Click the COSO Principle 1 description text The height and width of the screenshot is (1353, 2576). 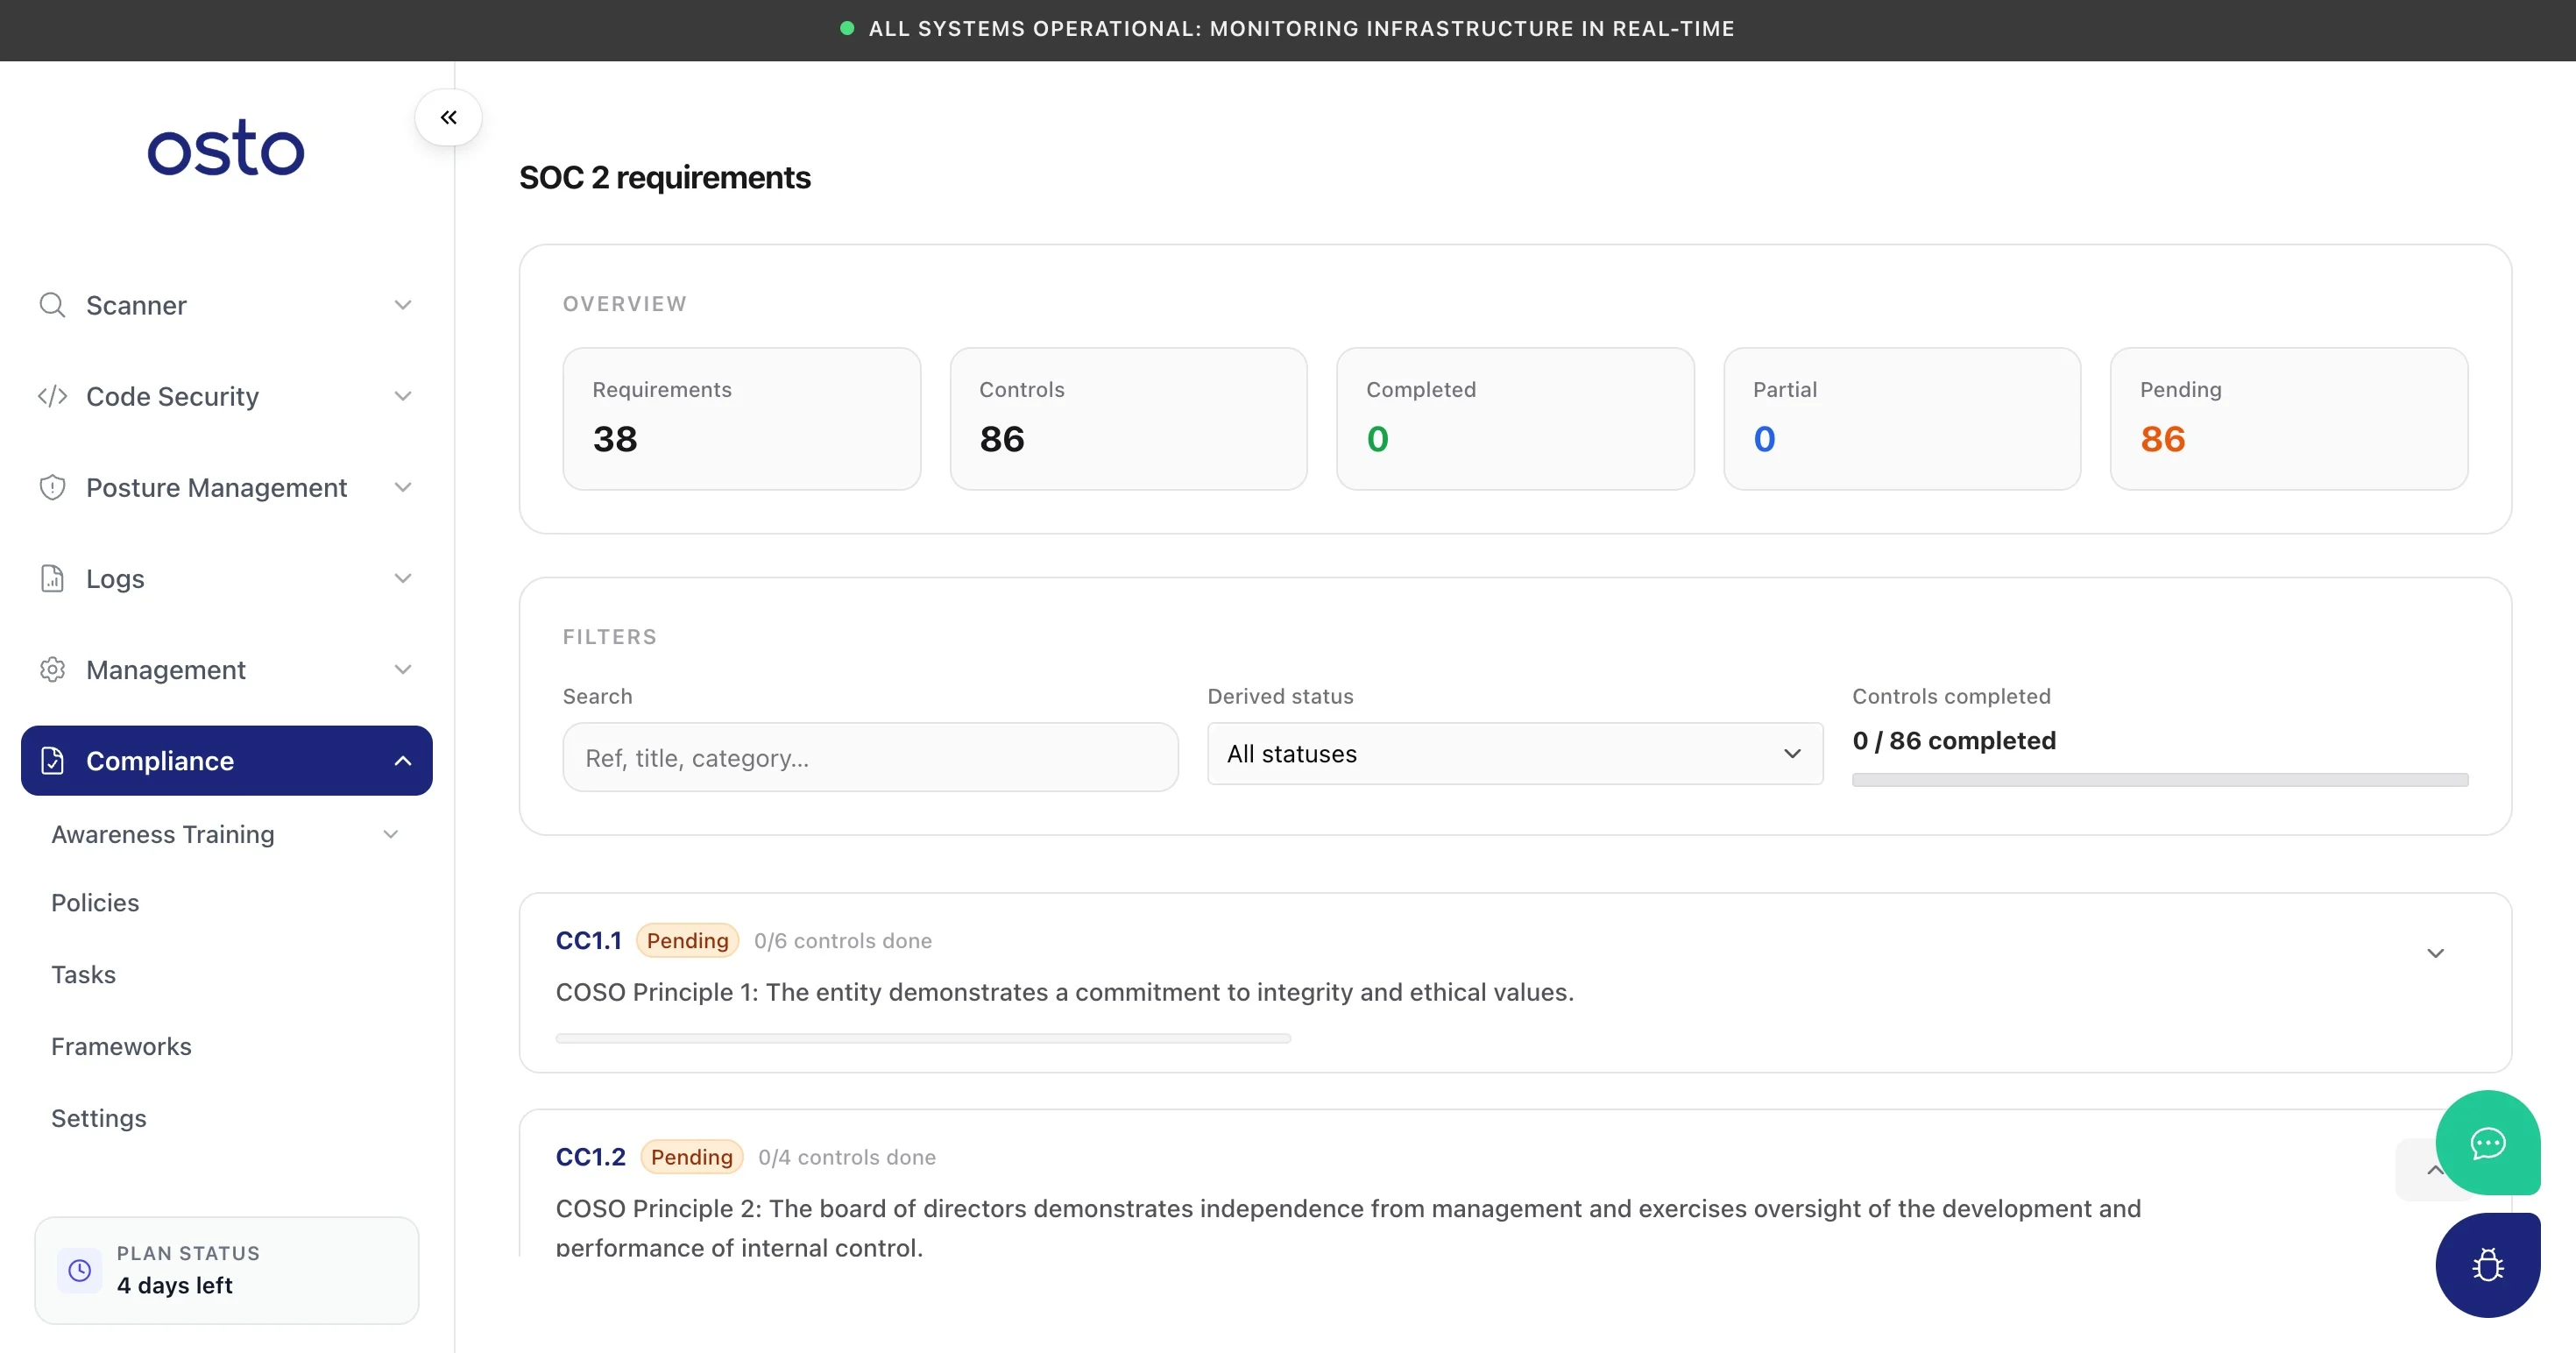pyautogui.click(x=1064, y=991)
